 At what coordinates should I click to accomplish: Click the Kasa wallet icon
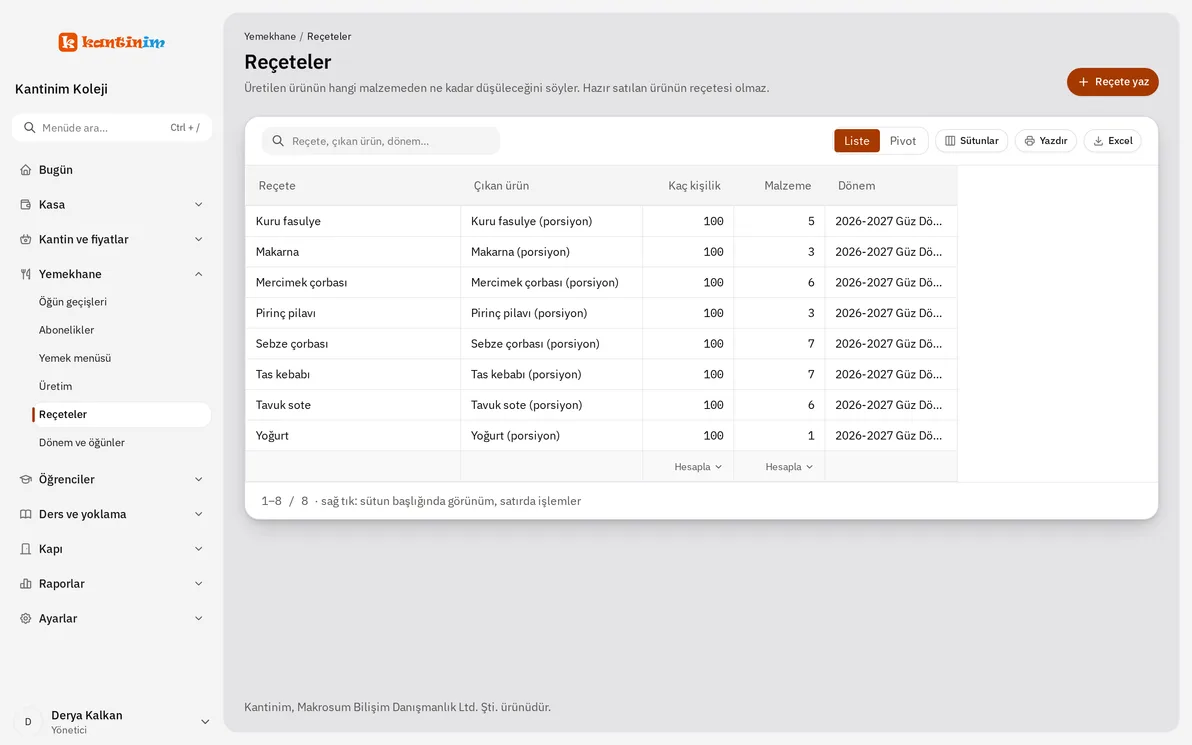(25, 204)
